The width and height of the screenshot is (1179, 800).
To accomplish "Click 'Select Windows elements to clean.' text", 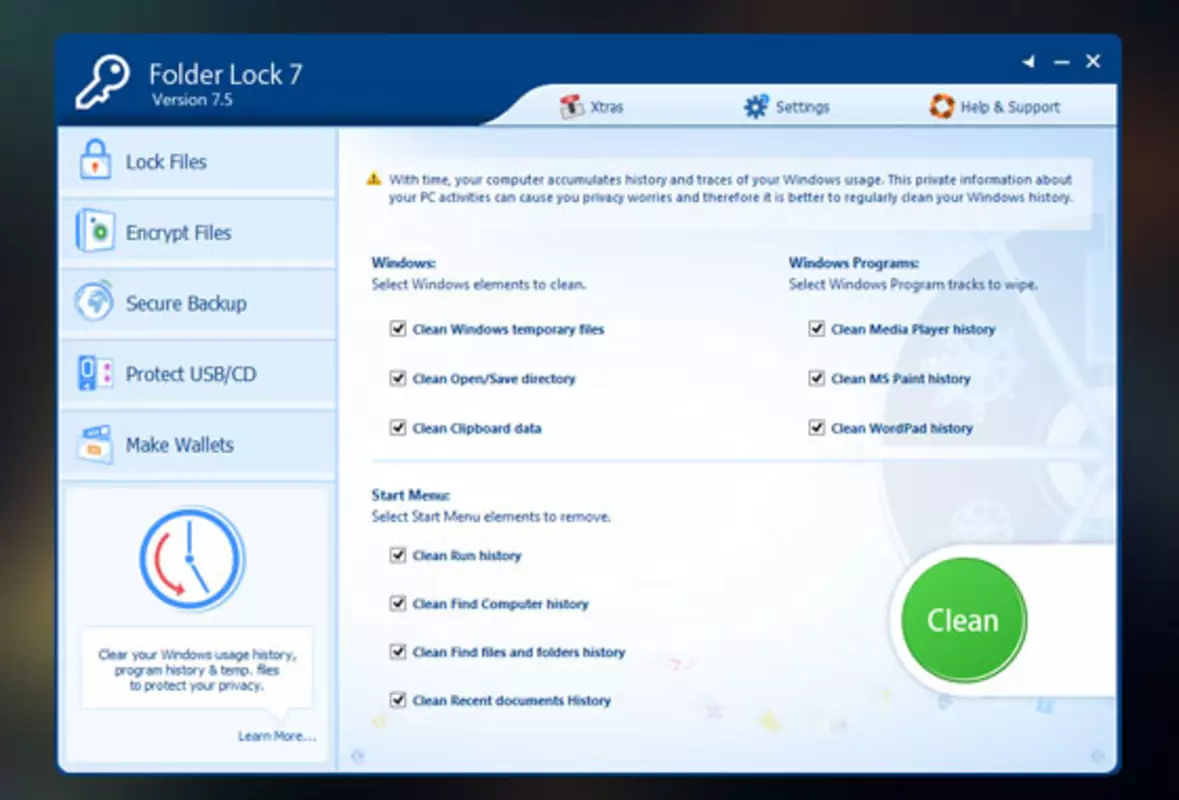I will pyautogui.click(x=479, y=285).
